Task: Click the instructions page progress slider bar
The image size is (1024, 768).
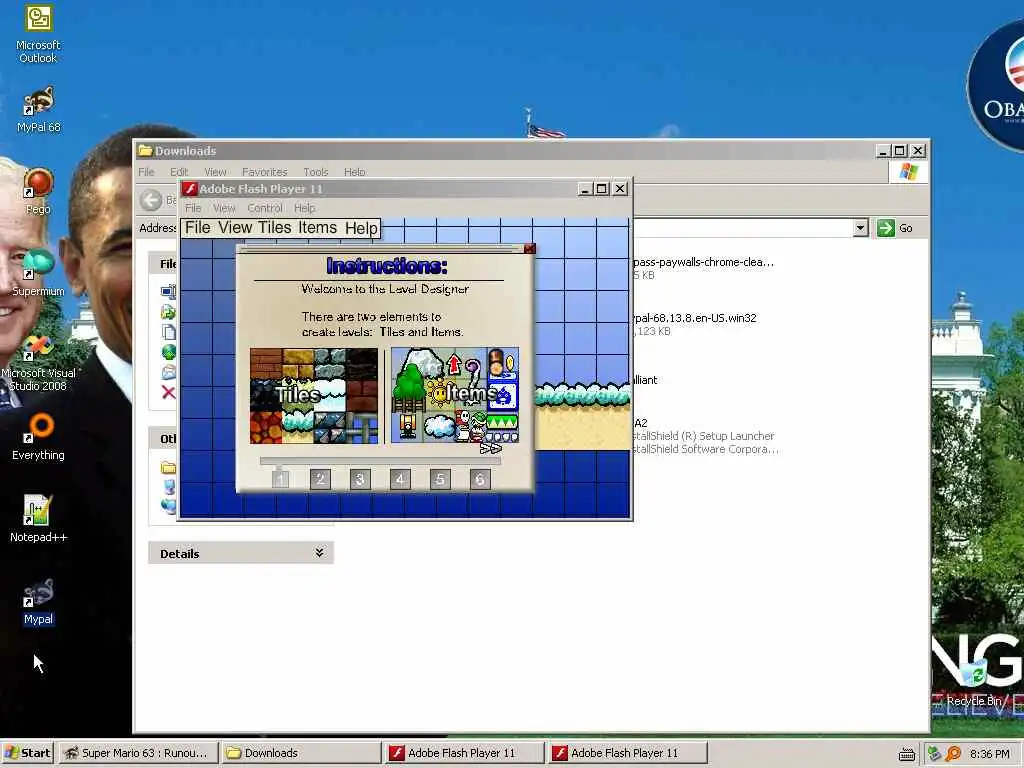Action: [x=380, y=460]
